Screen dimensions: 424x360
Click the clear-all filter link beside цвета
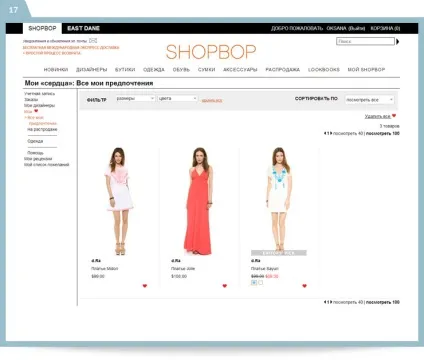(212, 100)
